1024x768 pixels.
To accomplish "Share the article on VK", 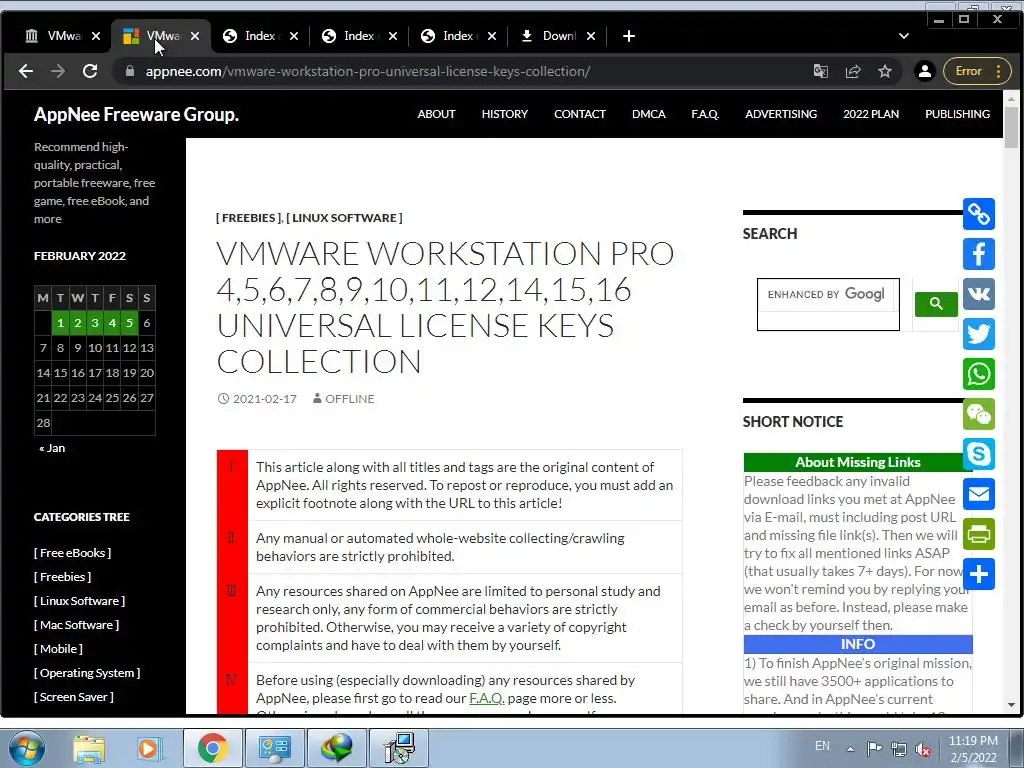I will coord(979,294).
